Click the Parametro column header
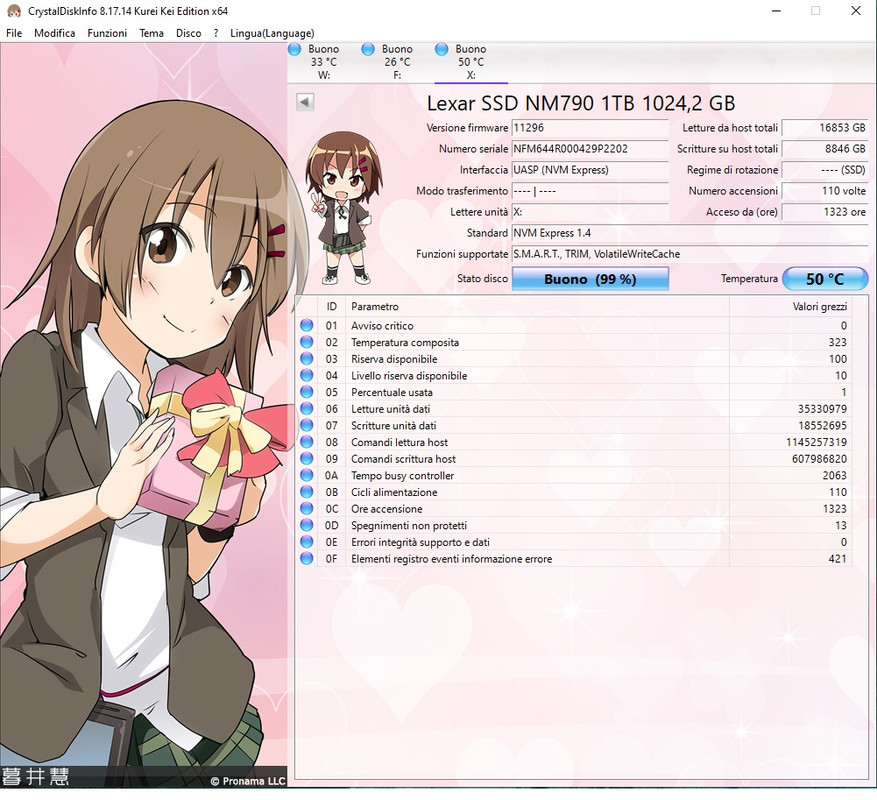This screenshot has width=877, height=800. tap(537, 307)
